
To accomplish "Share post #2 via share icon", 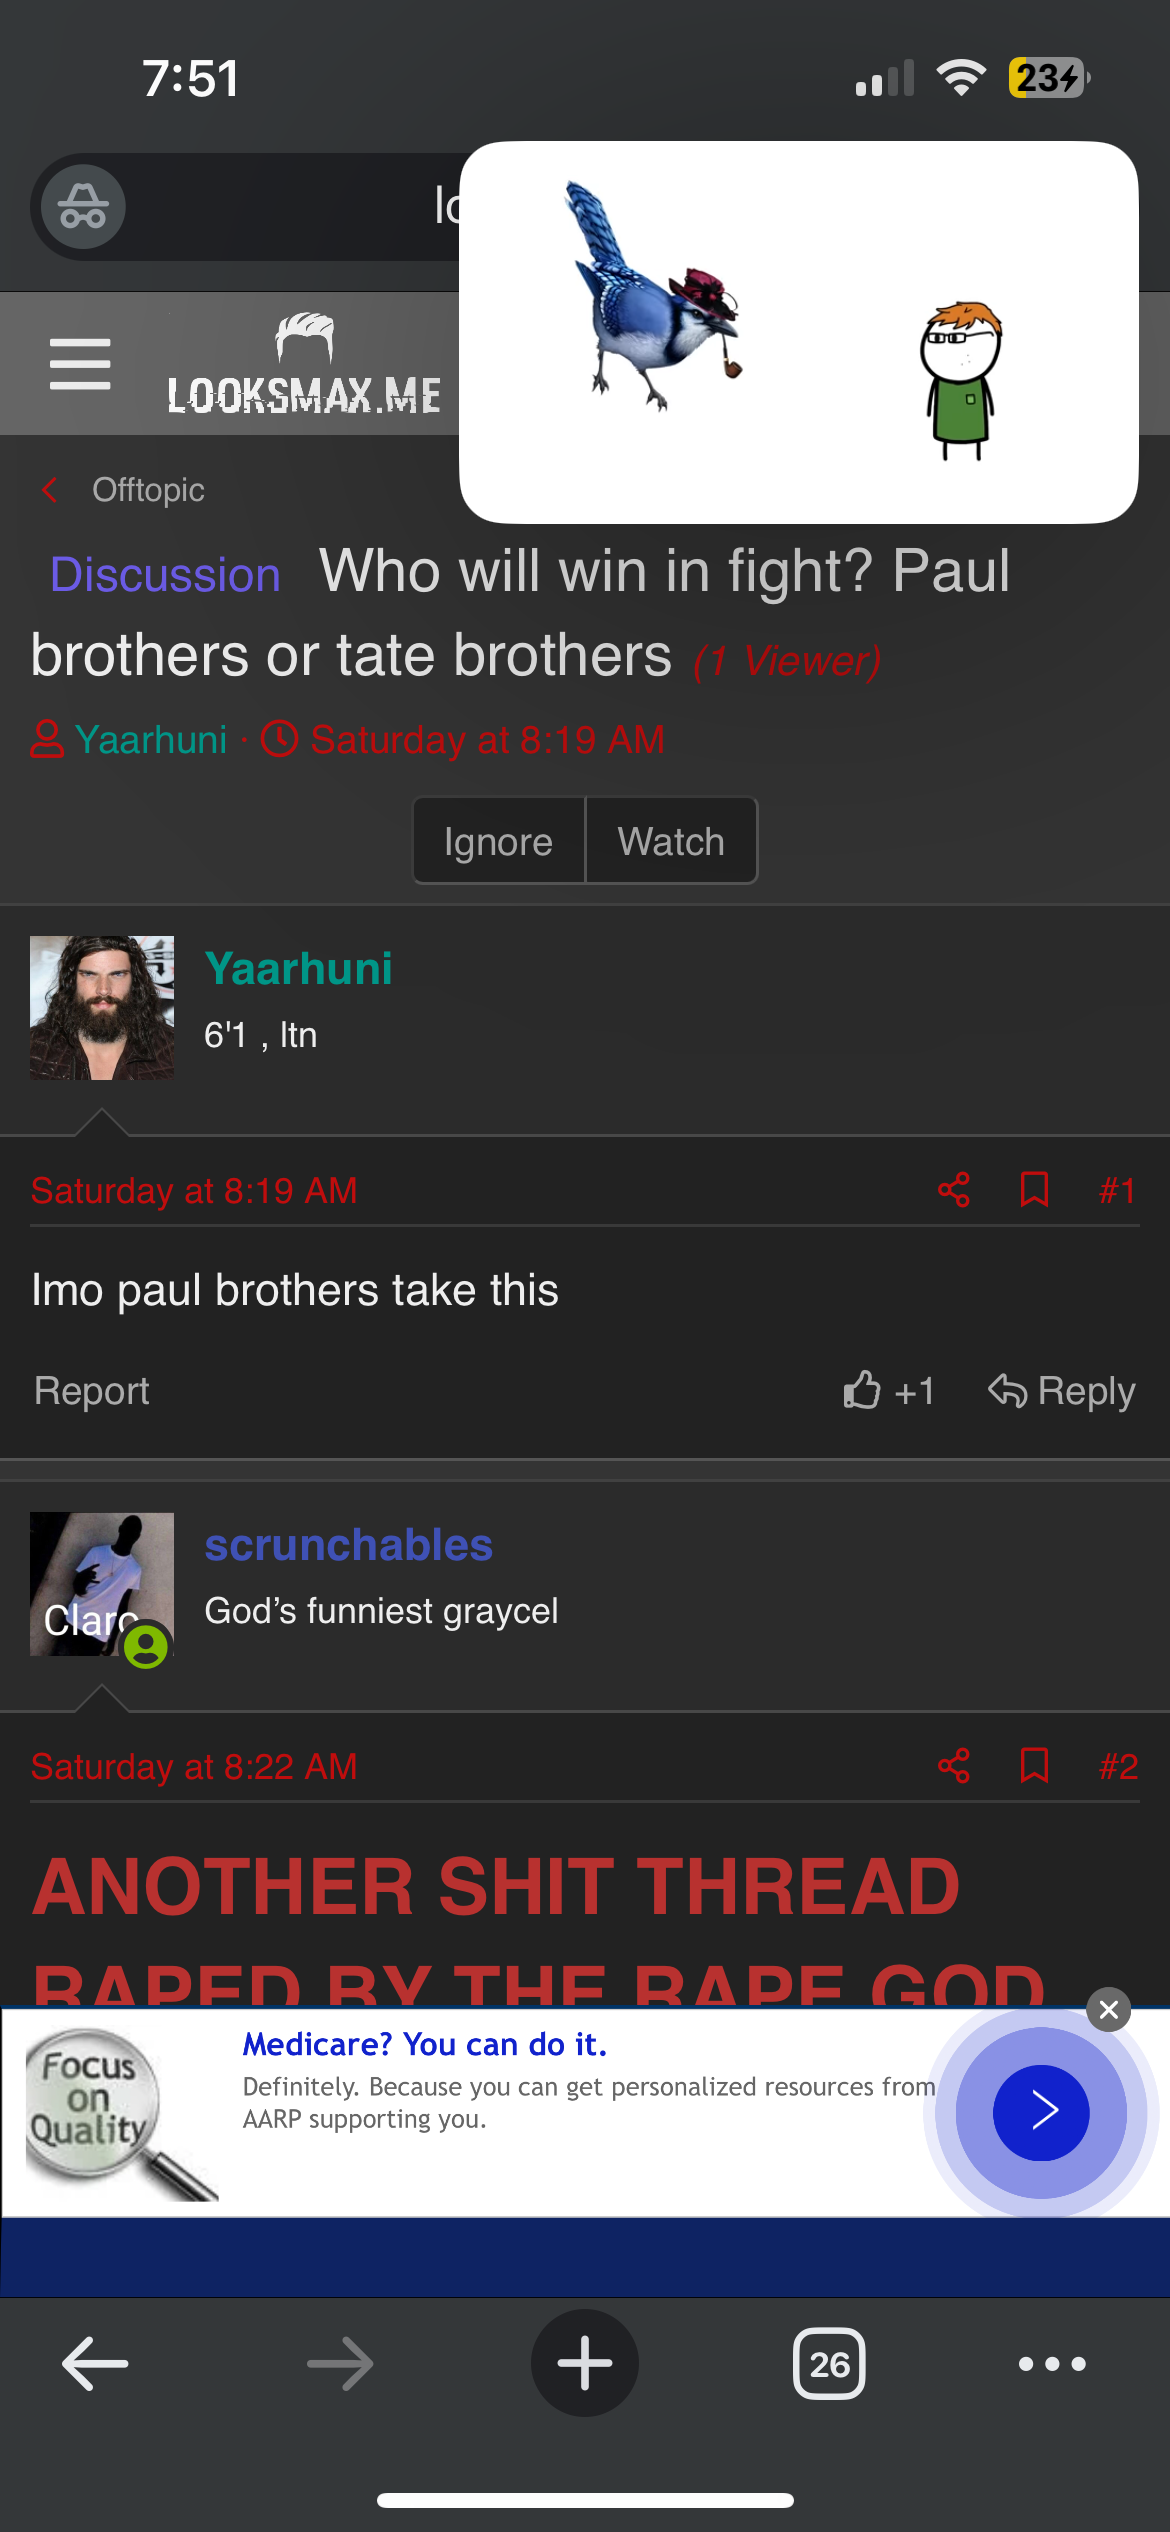I will [954, 1766].
